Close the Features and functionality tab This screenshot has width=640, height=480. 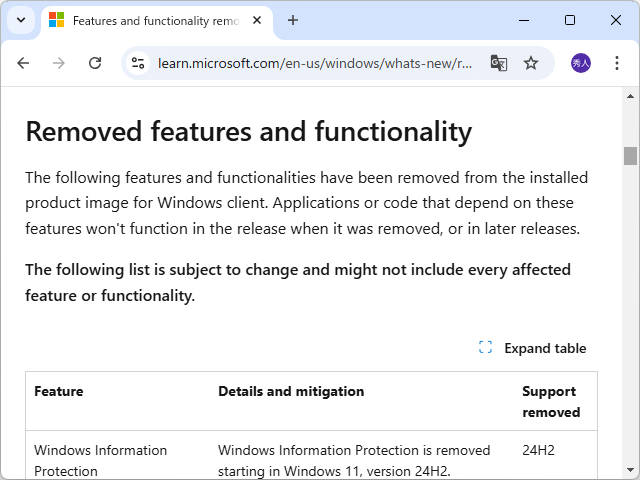point(257,20)
